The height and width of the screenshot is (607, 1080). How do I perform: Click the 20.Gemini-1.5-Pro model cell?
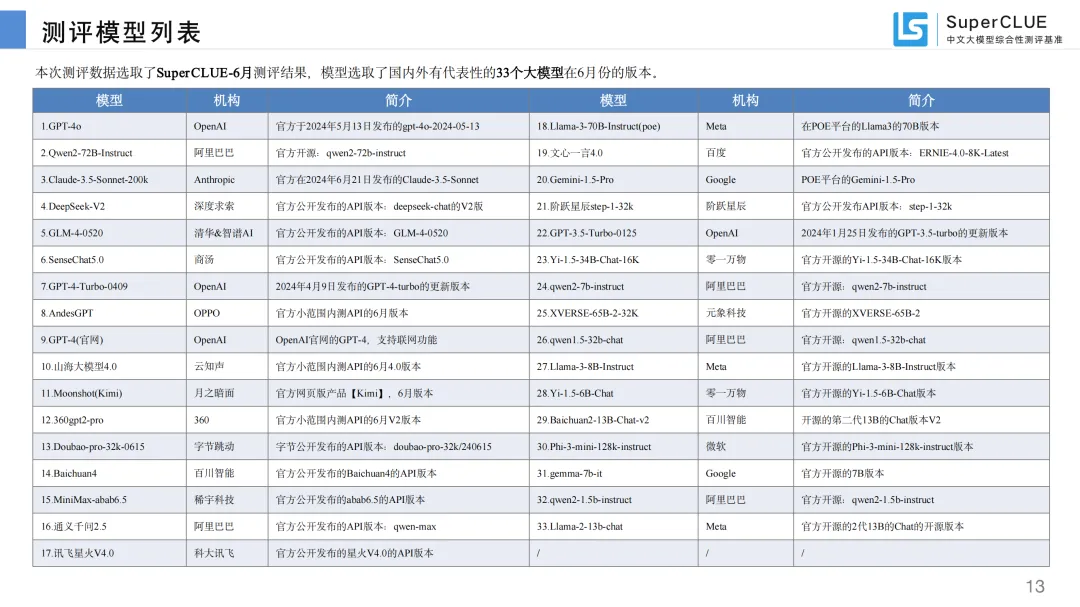click(x=614, y=180)
